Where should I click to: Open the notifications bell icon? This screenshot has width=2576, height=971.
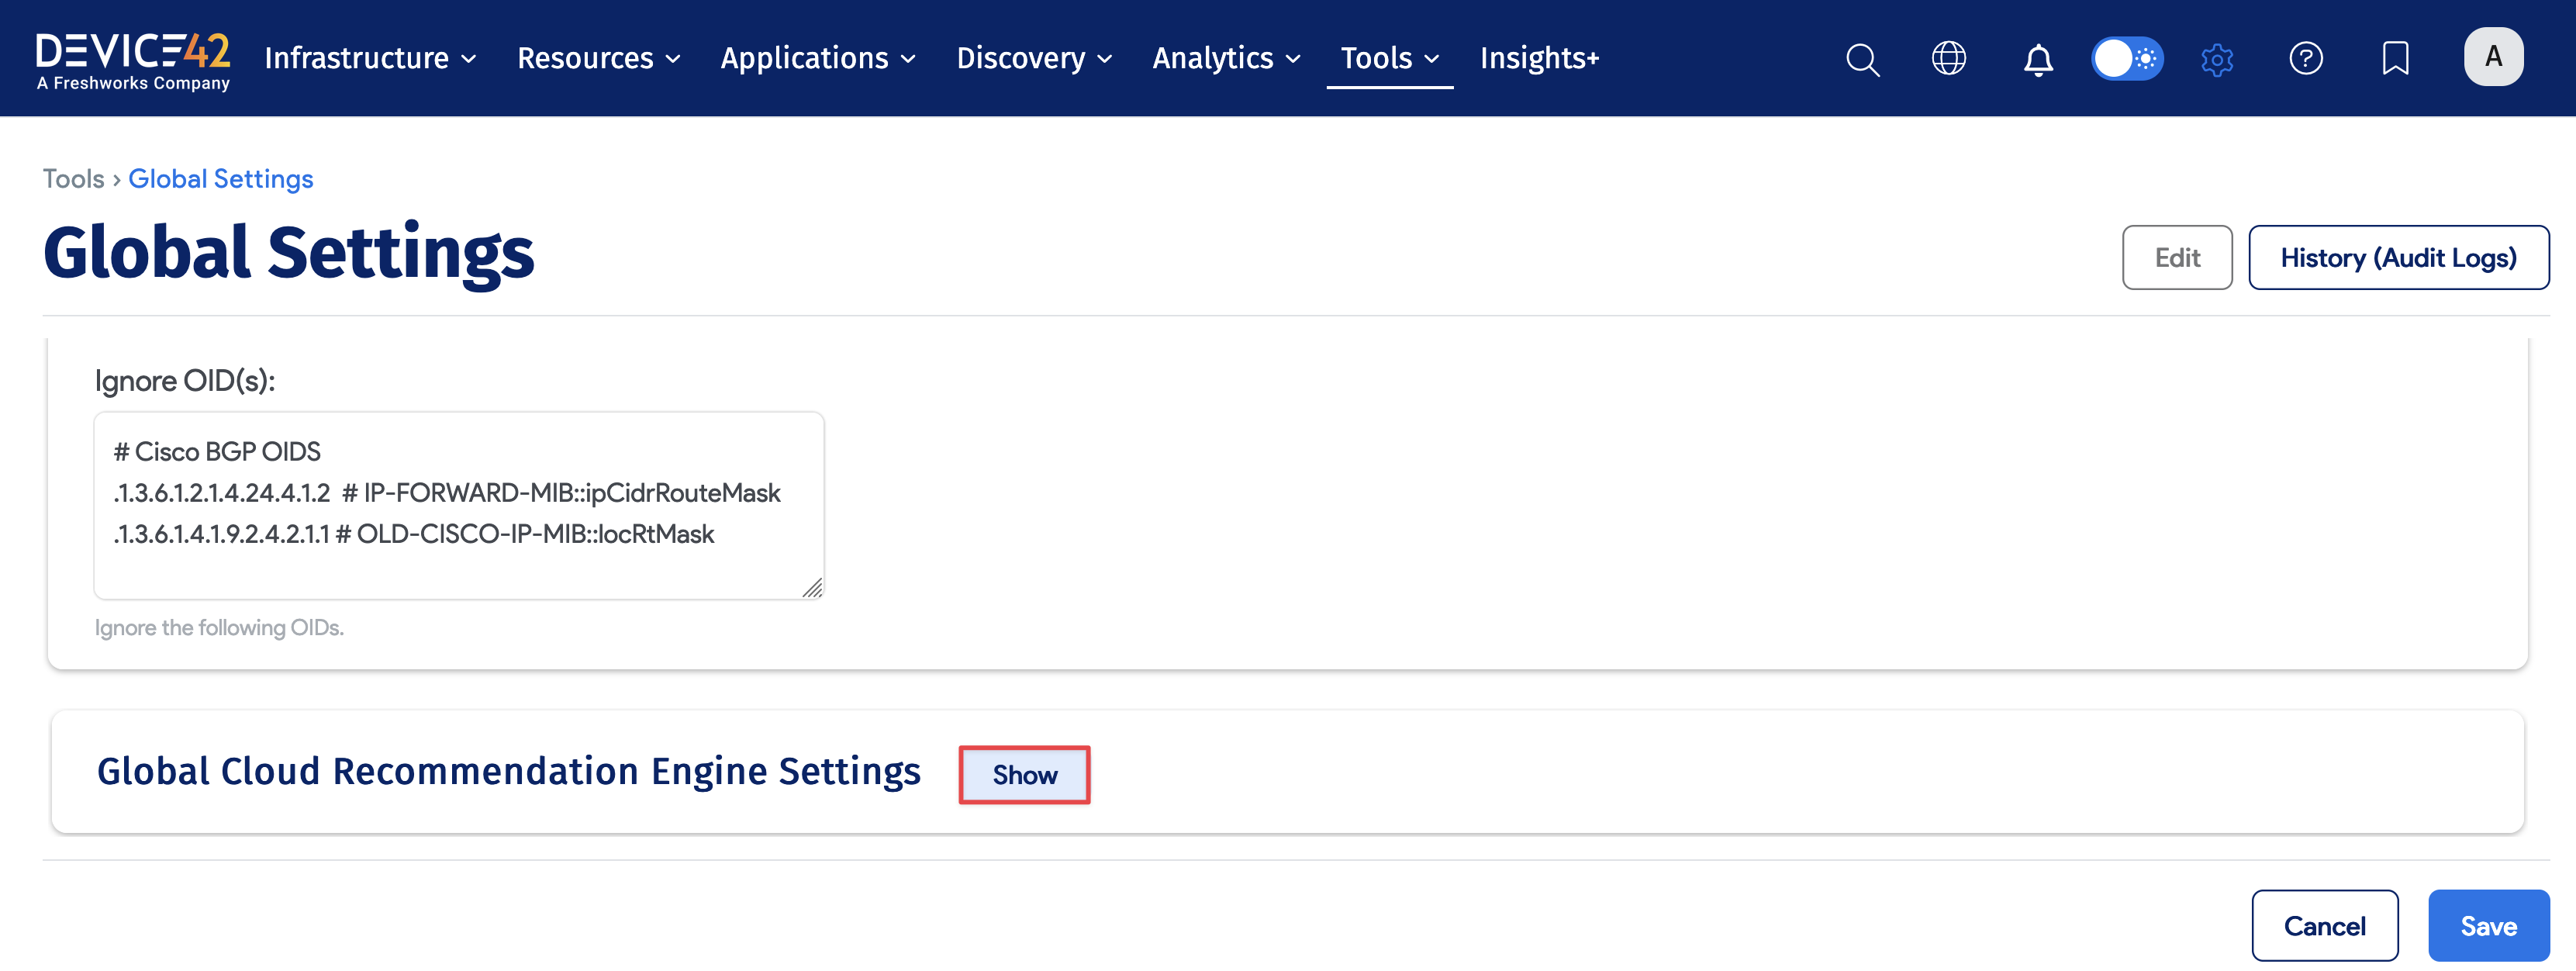coord(2037,59)
